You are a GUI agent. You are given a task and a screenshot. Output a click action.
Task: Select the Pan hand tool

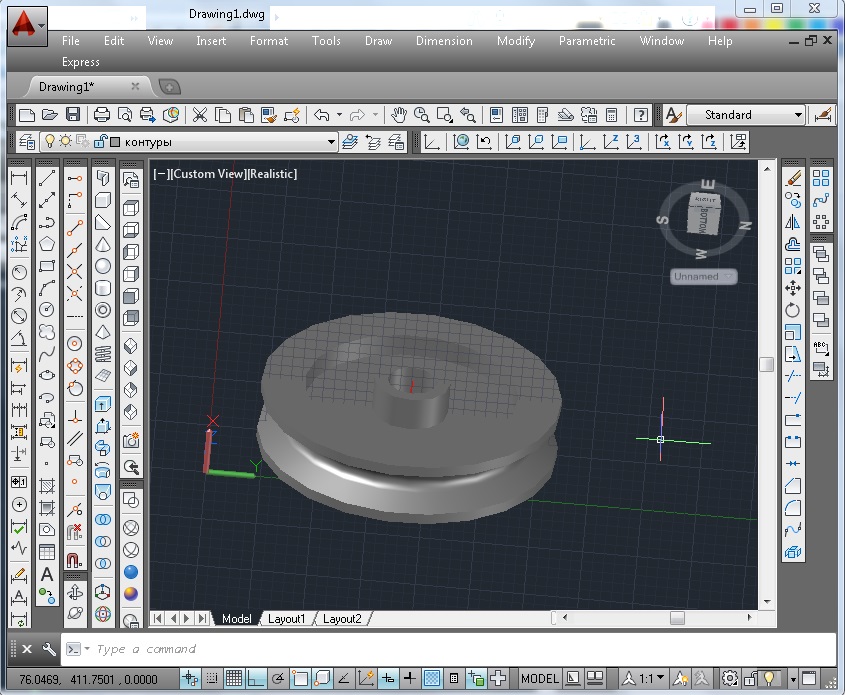tap(399, 115)
